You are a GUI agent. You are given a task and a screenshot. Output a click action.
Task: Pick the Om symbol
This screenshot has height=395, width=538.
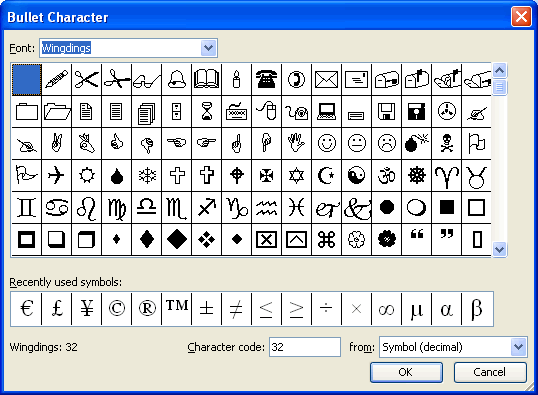point(387,175)
